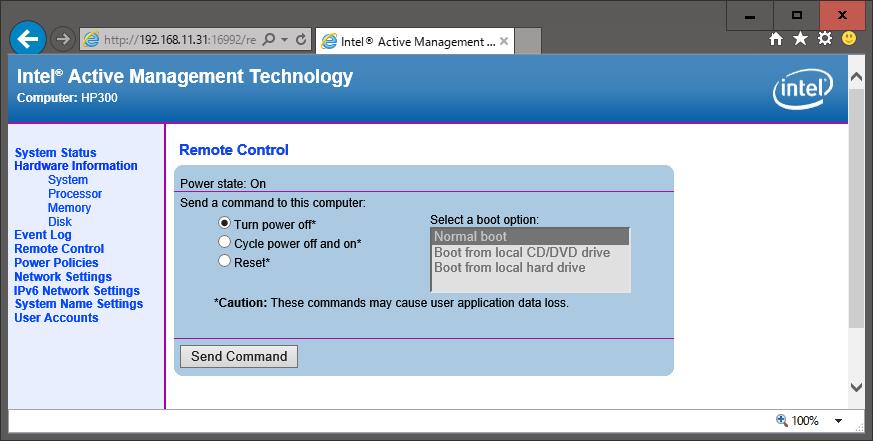The height and width of the screenshot is (441, 873).
Task: Select the Reset radio button
Action: click(224, 261)
